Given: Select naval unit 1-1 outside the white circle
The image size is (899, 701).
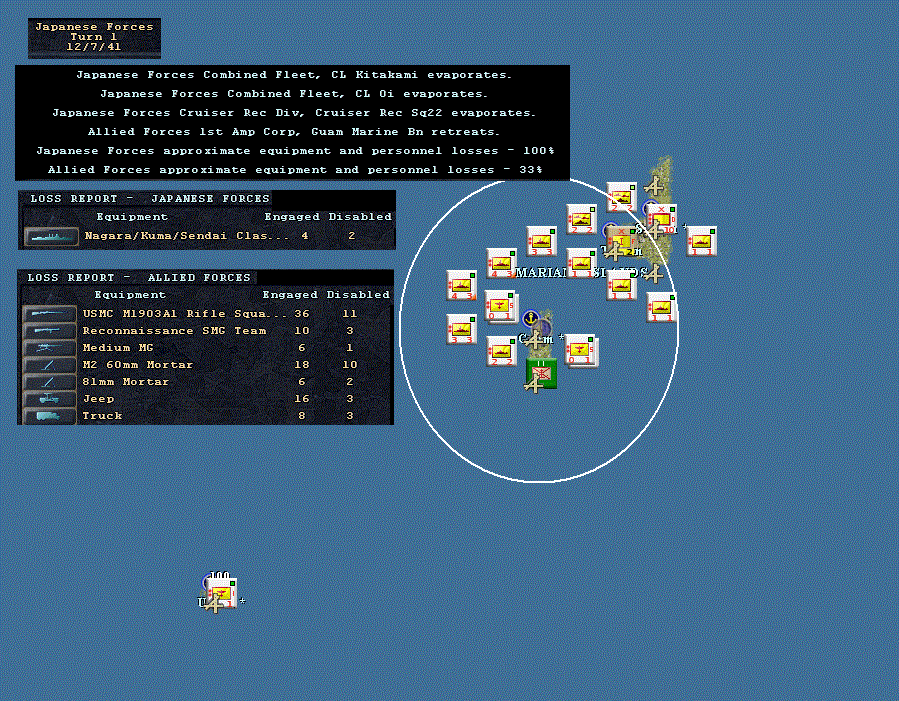Looking at the screenshot, I should (701, 241).
